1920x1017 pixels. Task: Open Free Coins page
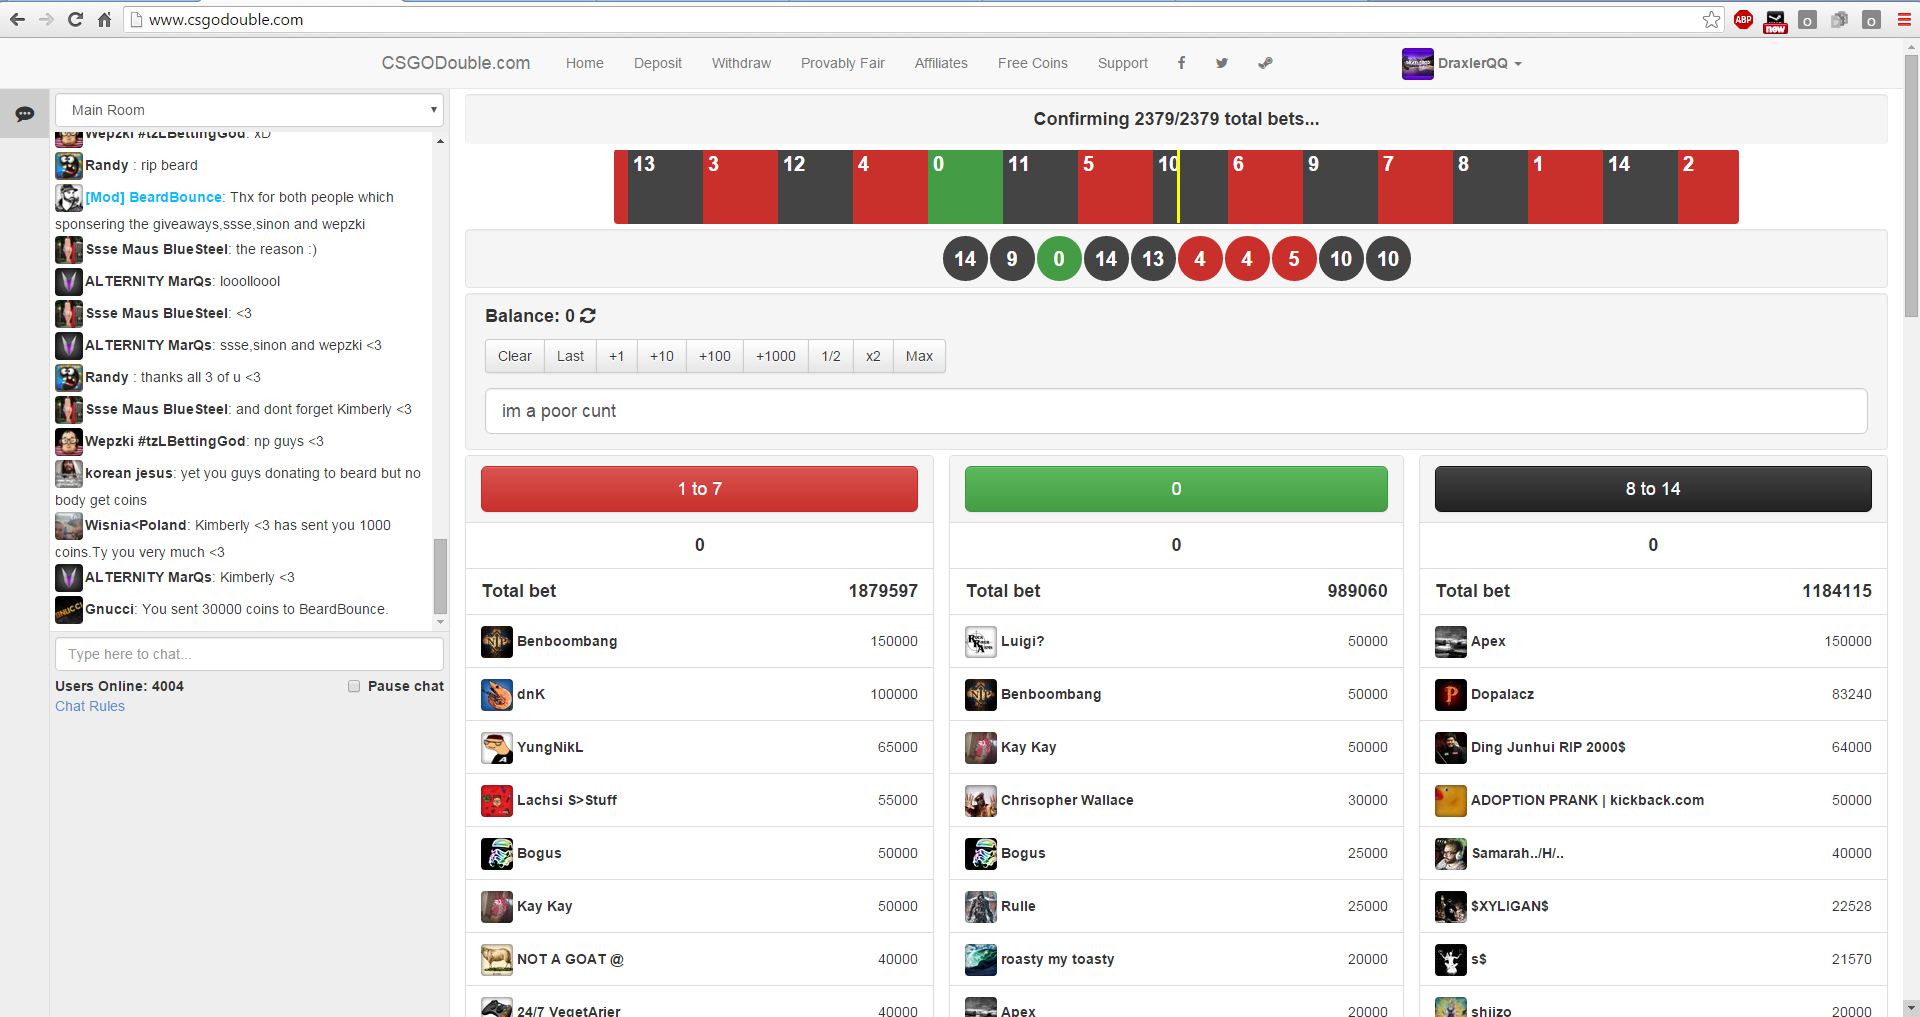tap(1033, 63)
